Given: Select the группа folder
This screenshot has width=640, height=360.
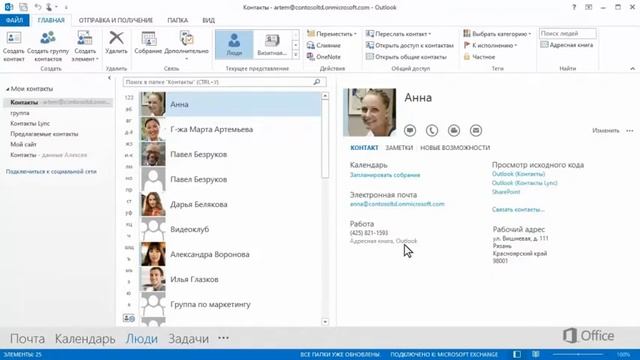Looking at the screenshot, I should click(20, 113).
